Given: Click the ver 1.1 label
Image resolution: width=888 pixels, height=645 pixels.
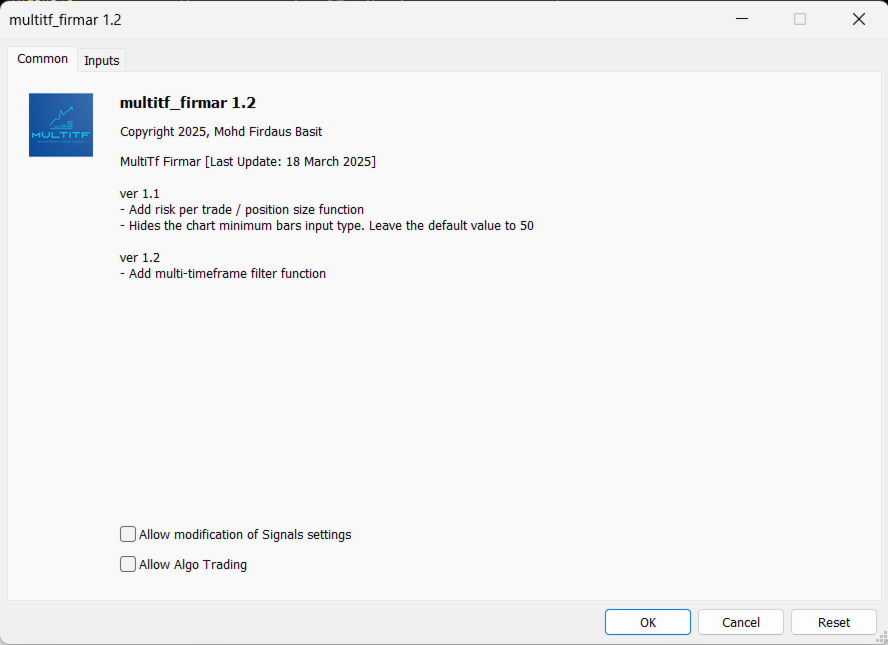Looking at the screenshot, I should point(140,193).
